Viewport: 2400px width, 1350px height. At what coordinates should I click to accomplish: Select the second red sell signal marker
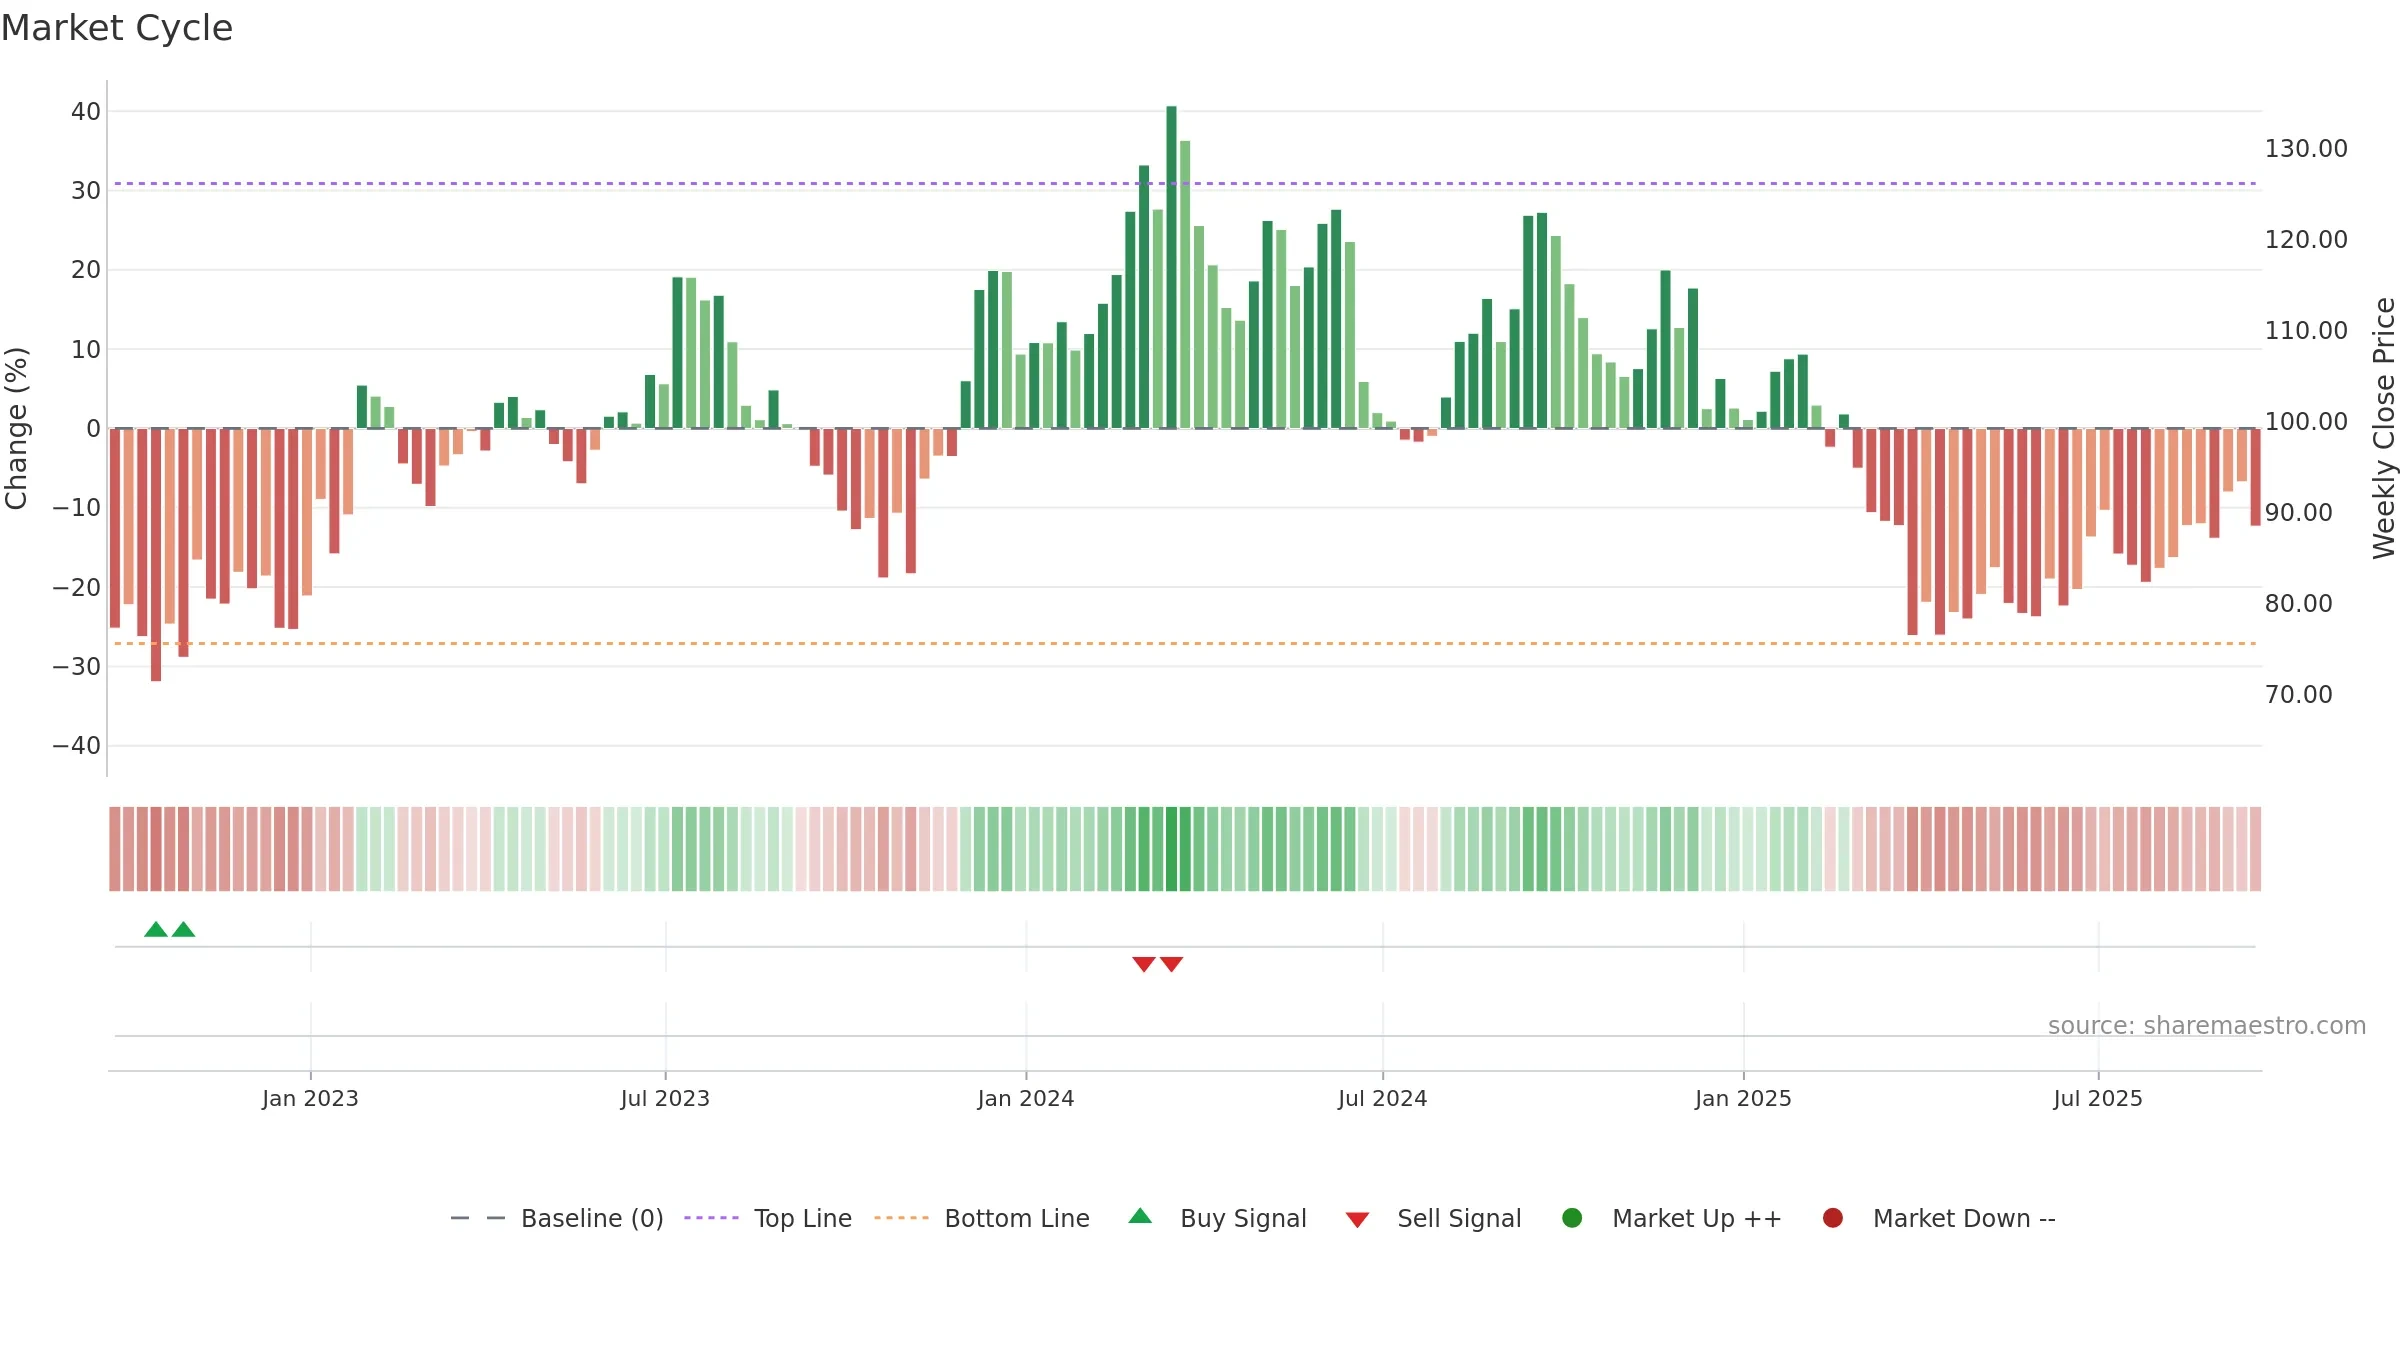click(1171, 964)
